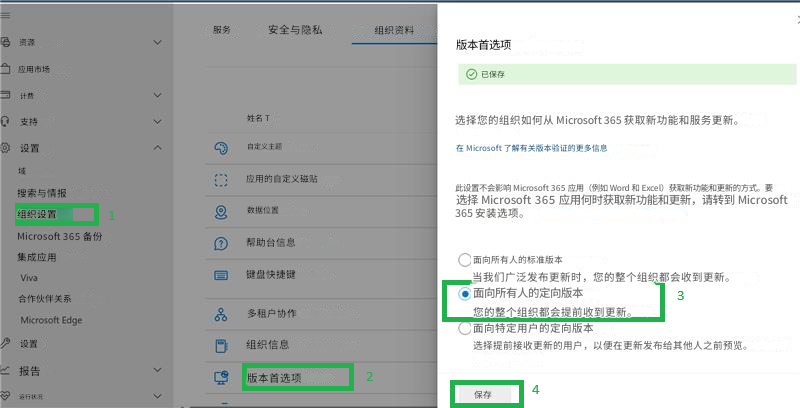Expand the 资源 section chevron
This screenshot has height=408, width=800.
pos(158,42)
